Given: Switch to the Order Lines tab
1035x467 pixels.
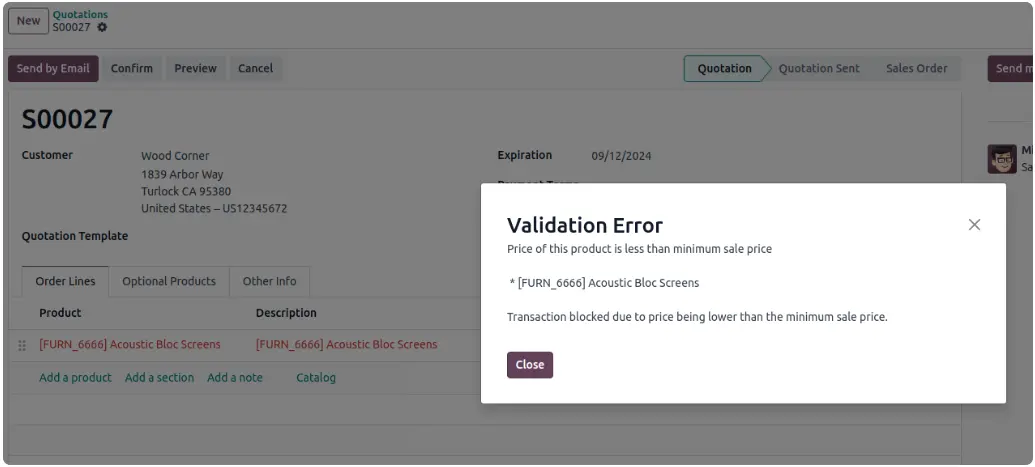Looking at the screenshot, I should point(65,282).
